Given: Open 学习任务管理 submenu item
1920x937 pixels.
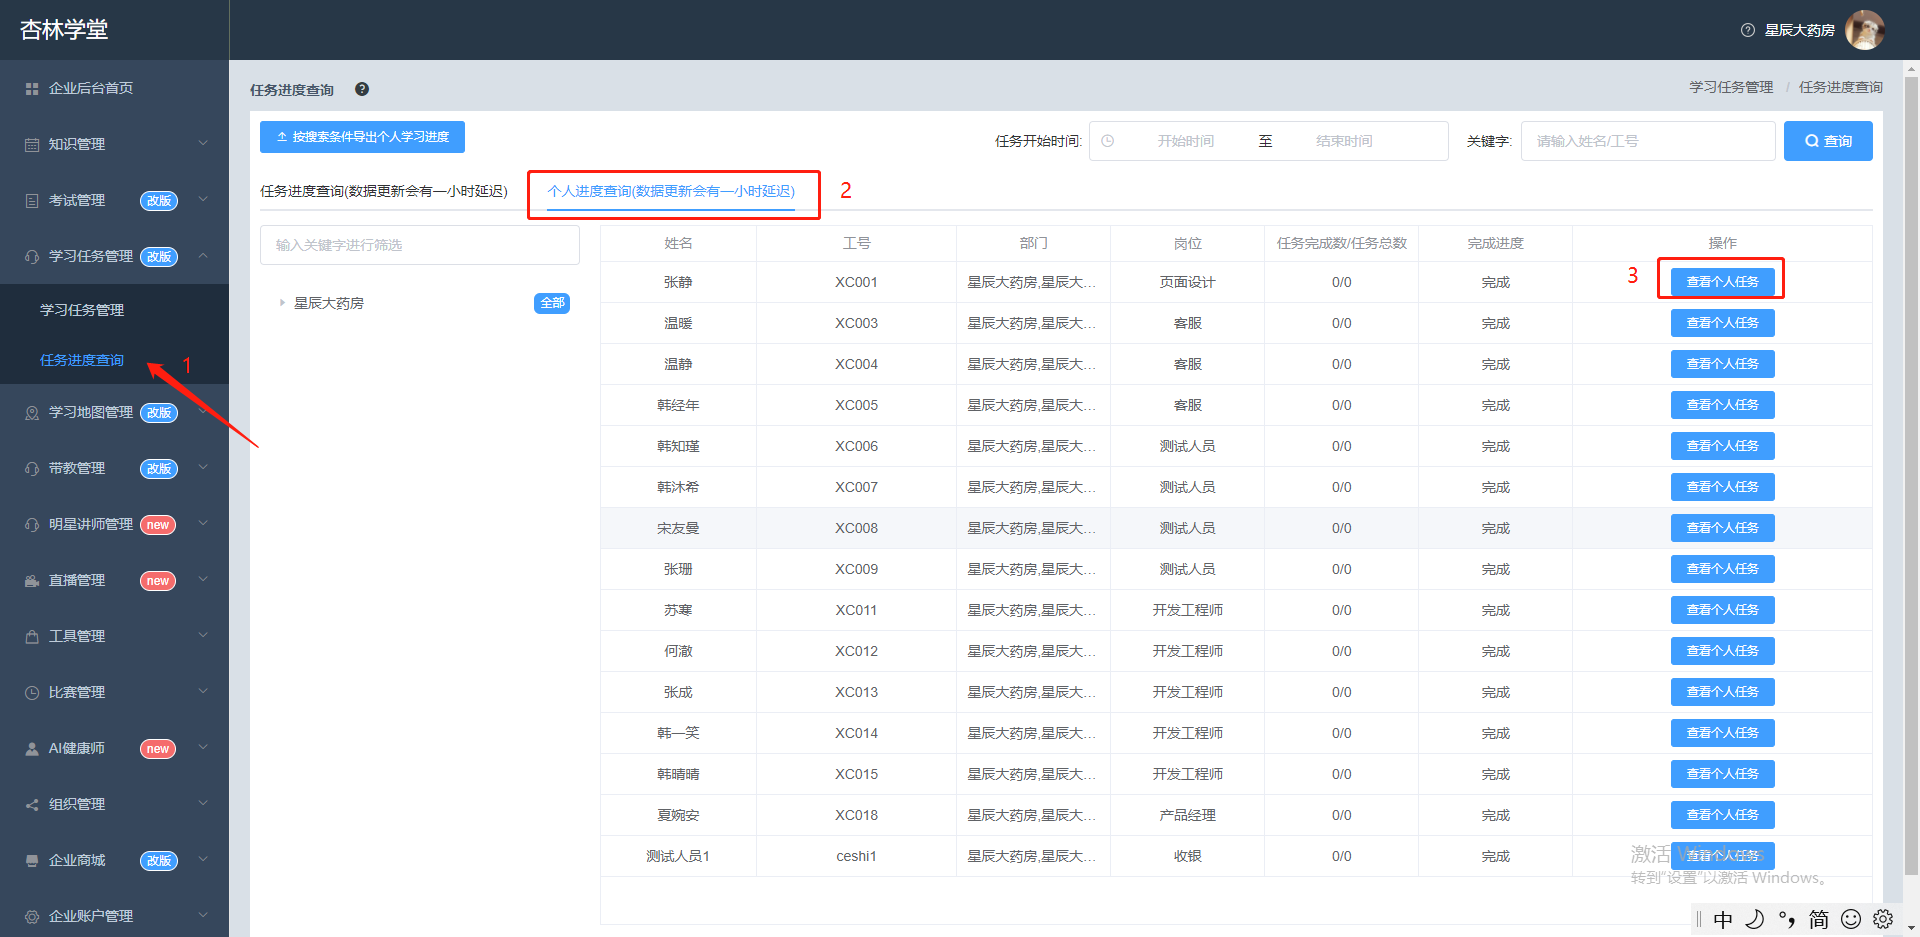Looking at the screenshot, I should 82,310.
